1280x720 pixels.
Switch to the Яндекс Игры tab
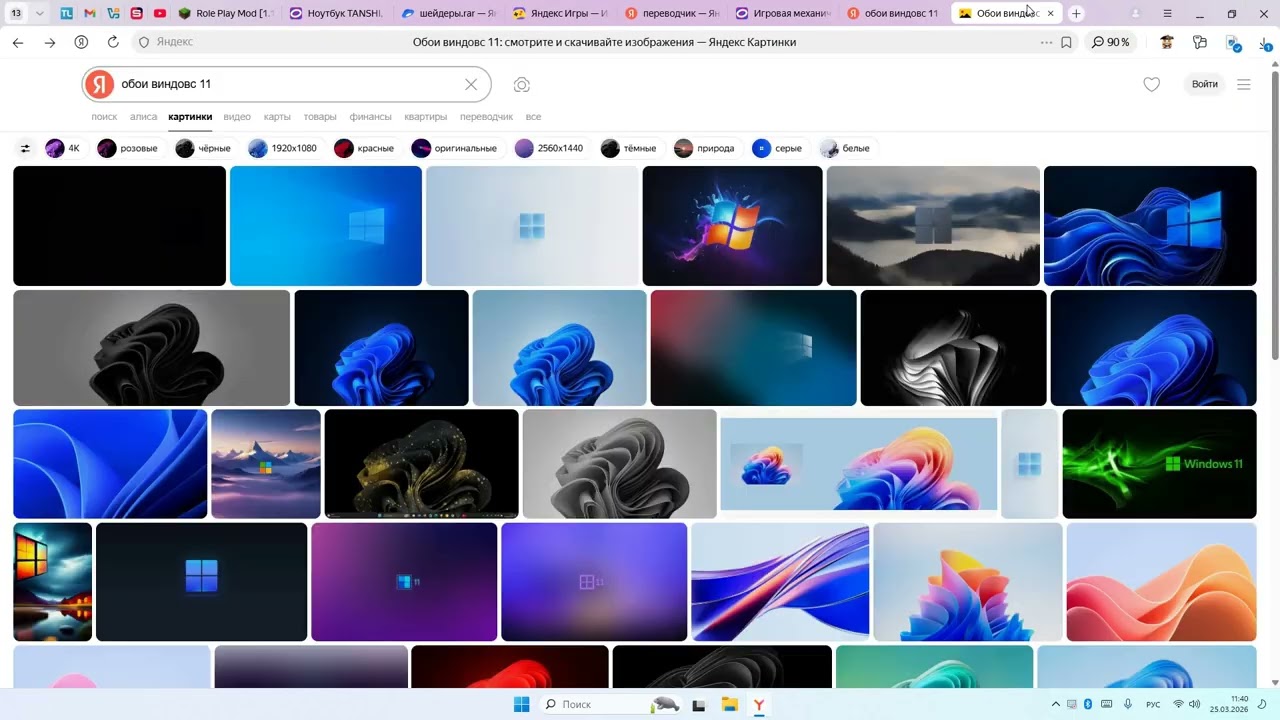[x=561, y=14]
